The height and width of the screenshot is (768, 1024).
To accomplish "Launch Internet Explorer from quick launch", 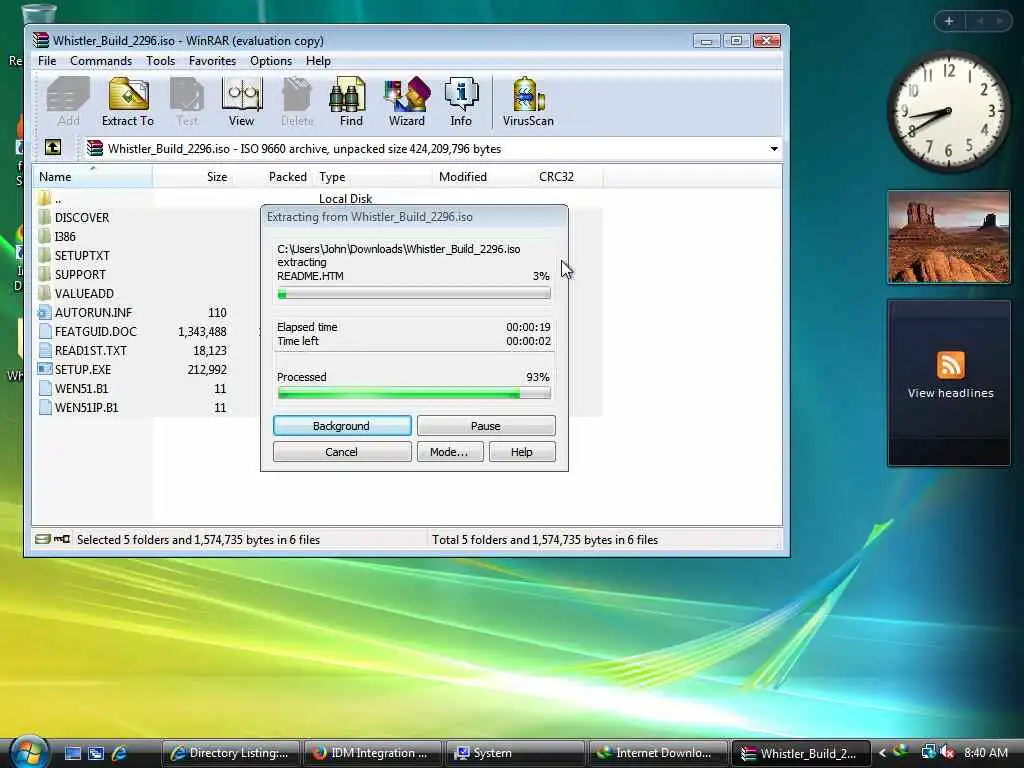I will pos(119,753).
